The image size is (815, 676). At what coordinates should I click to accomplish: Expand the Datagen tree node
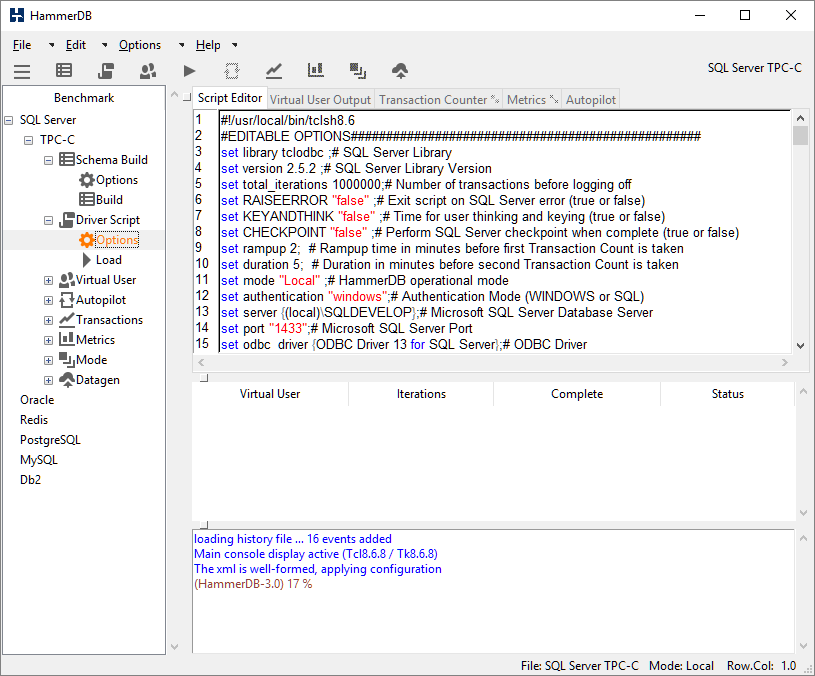pos(48,380)
